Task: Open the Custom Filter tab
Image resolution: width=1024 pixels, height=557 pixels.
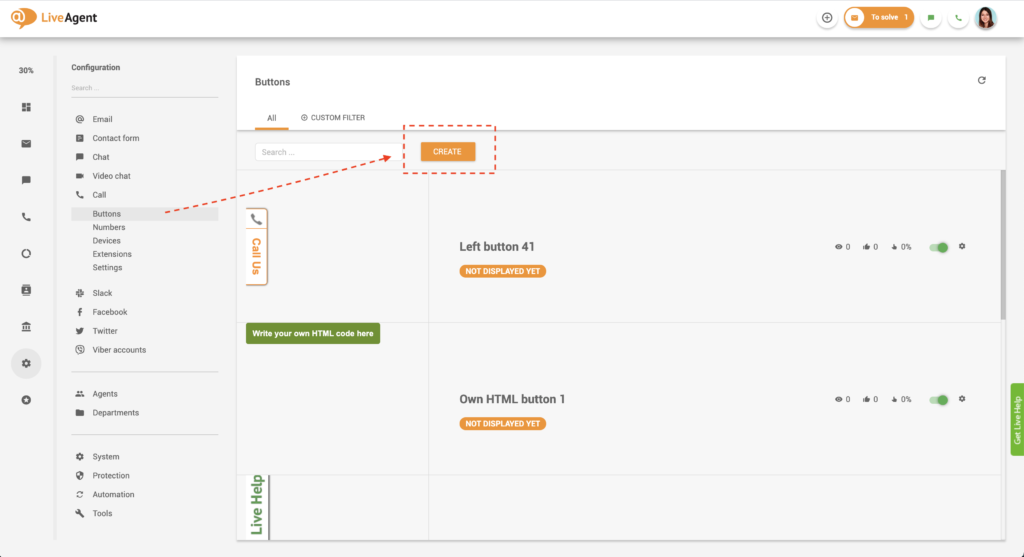Action: (x=333, y=118)
